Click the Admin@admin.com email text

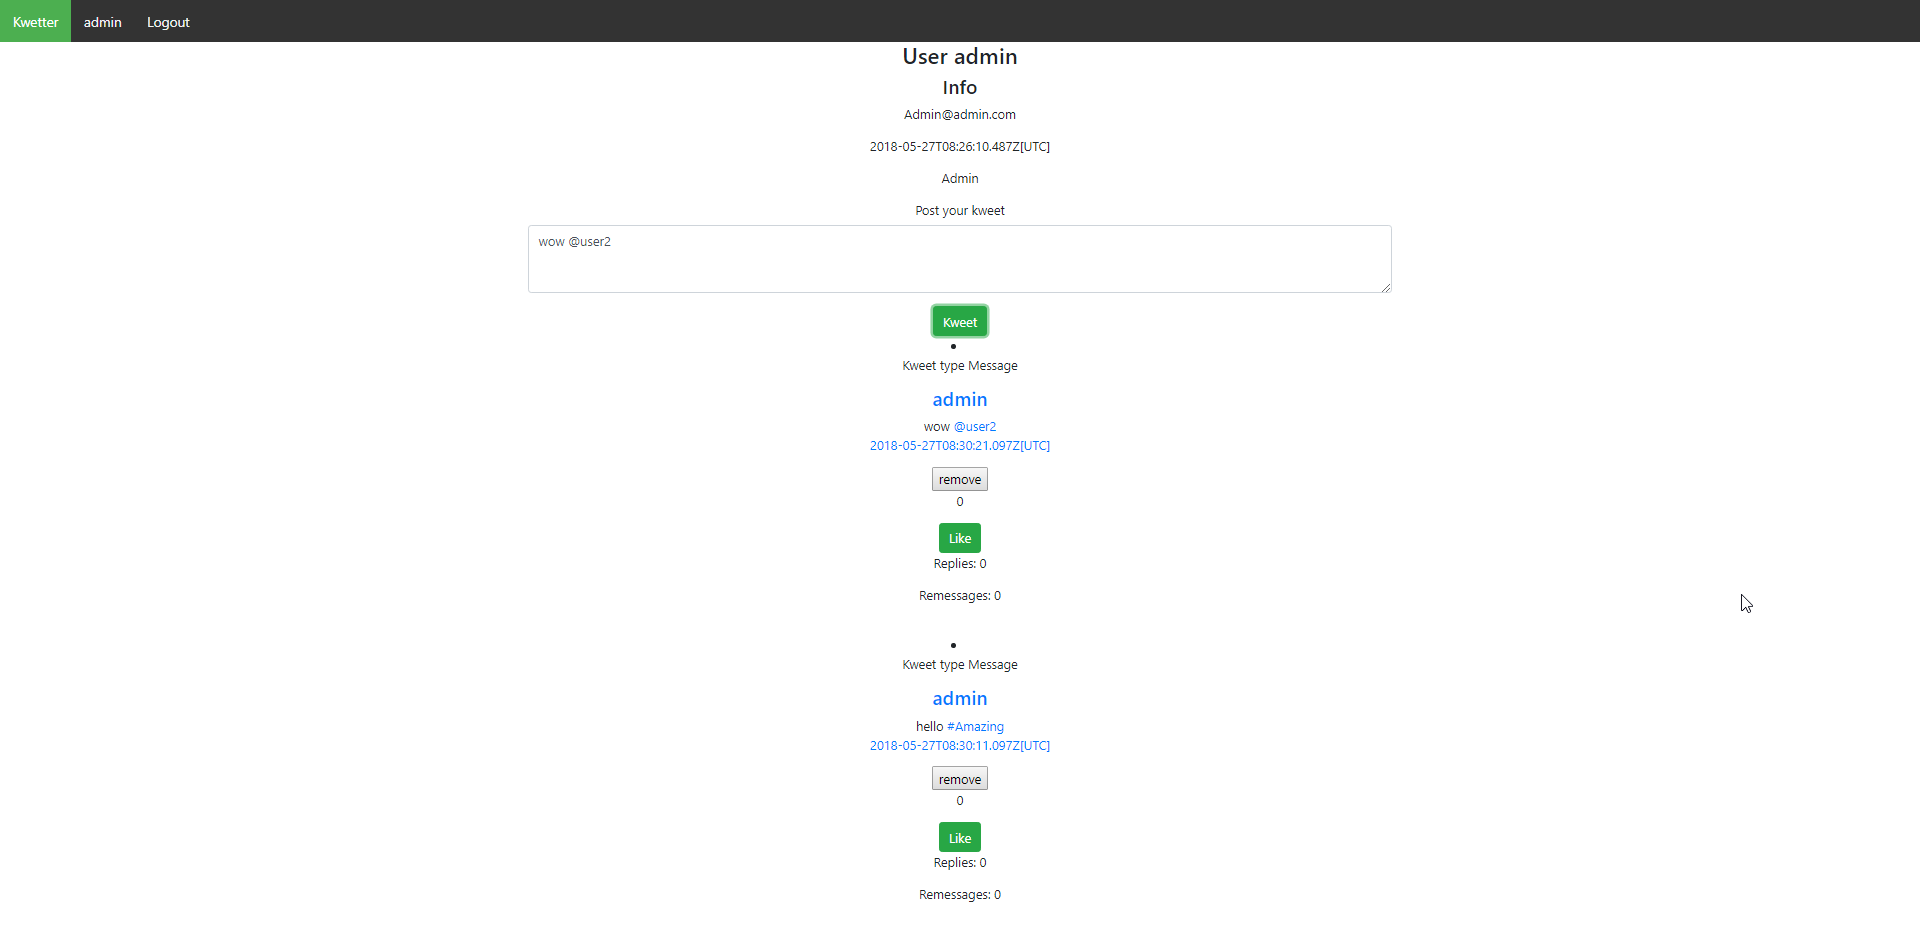pos(959,115)
